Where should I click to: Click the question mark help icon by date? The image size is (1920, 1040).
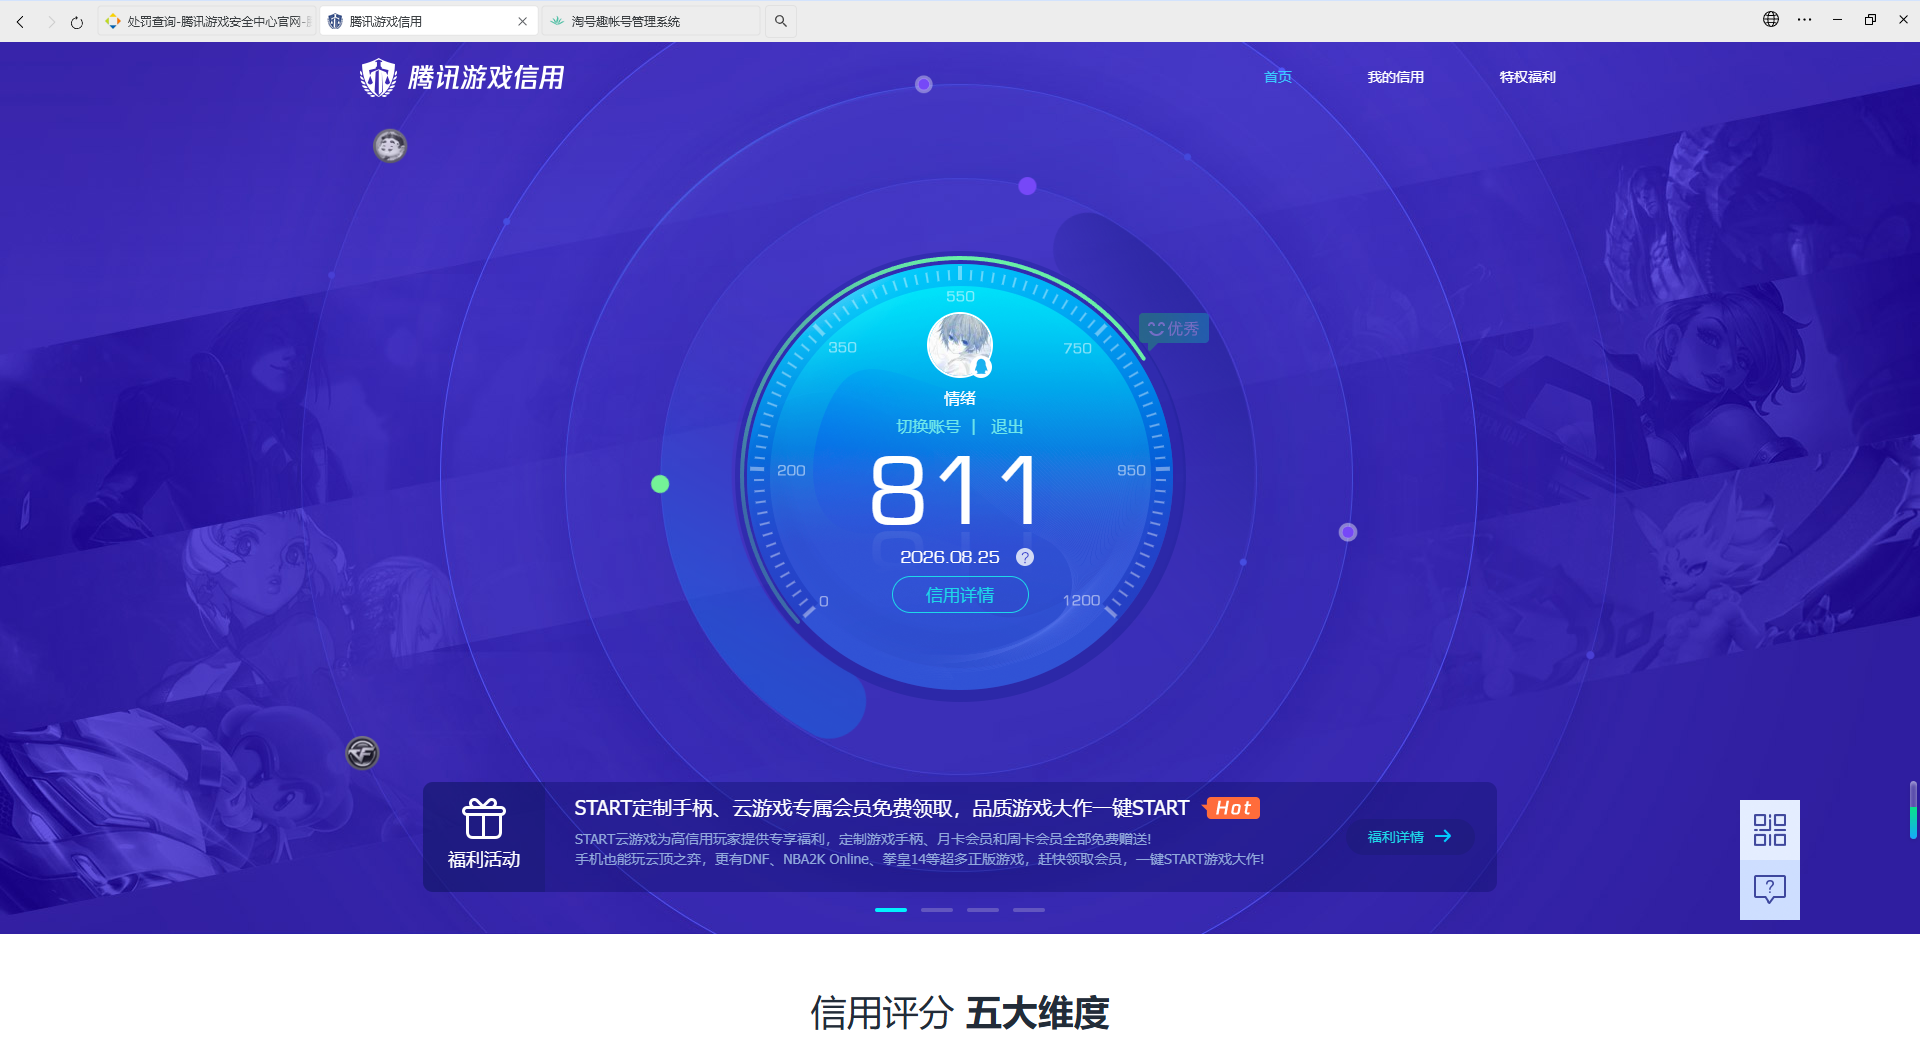click(1025, 557)
